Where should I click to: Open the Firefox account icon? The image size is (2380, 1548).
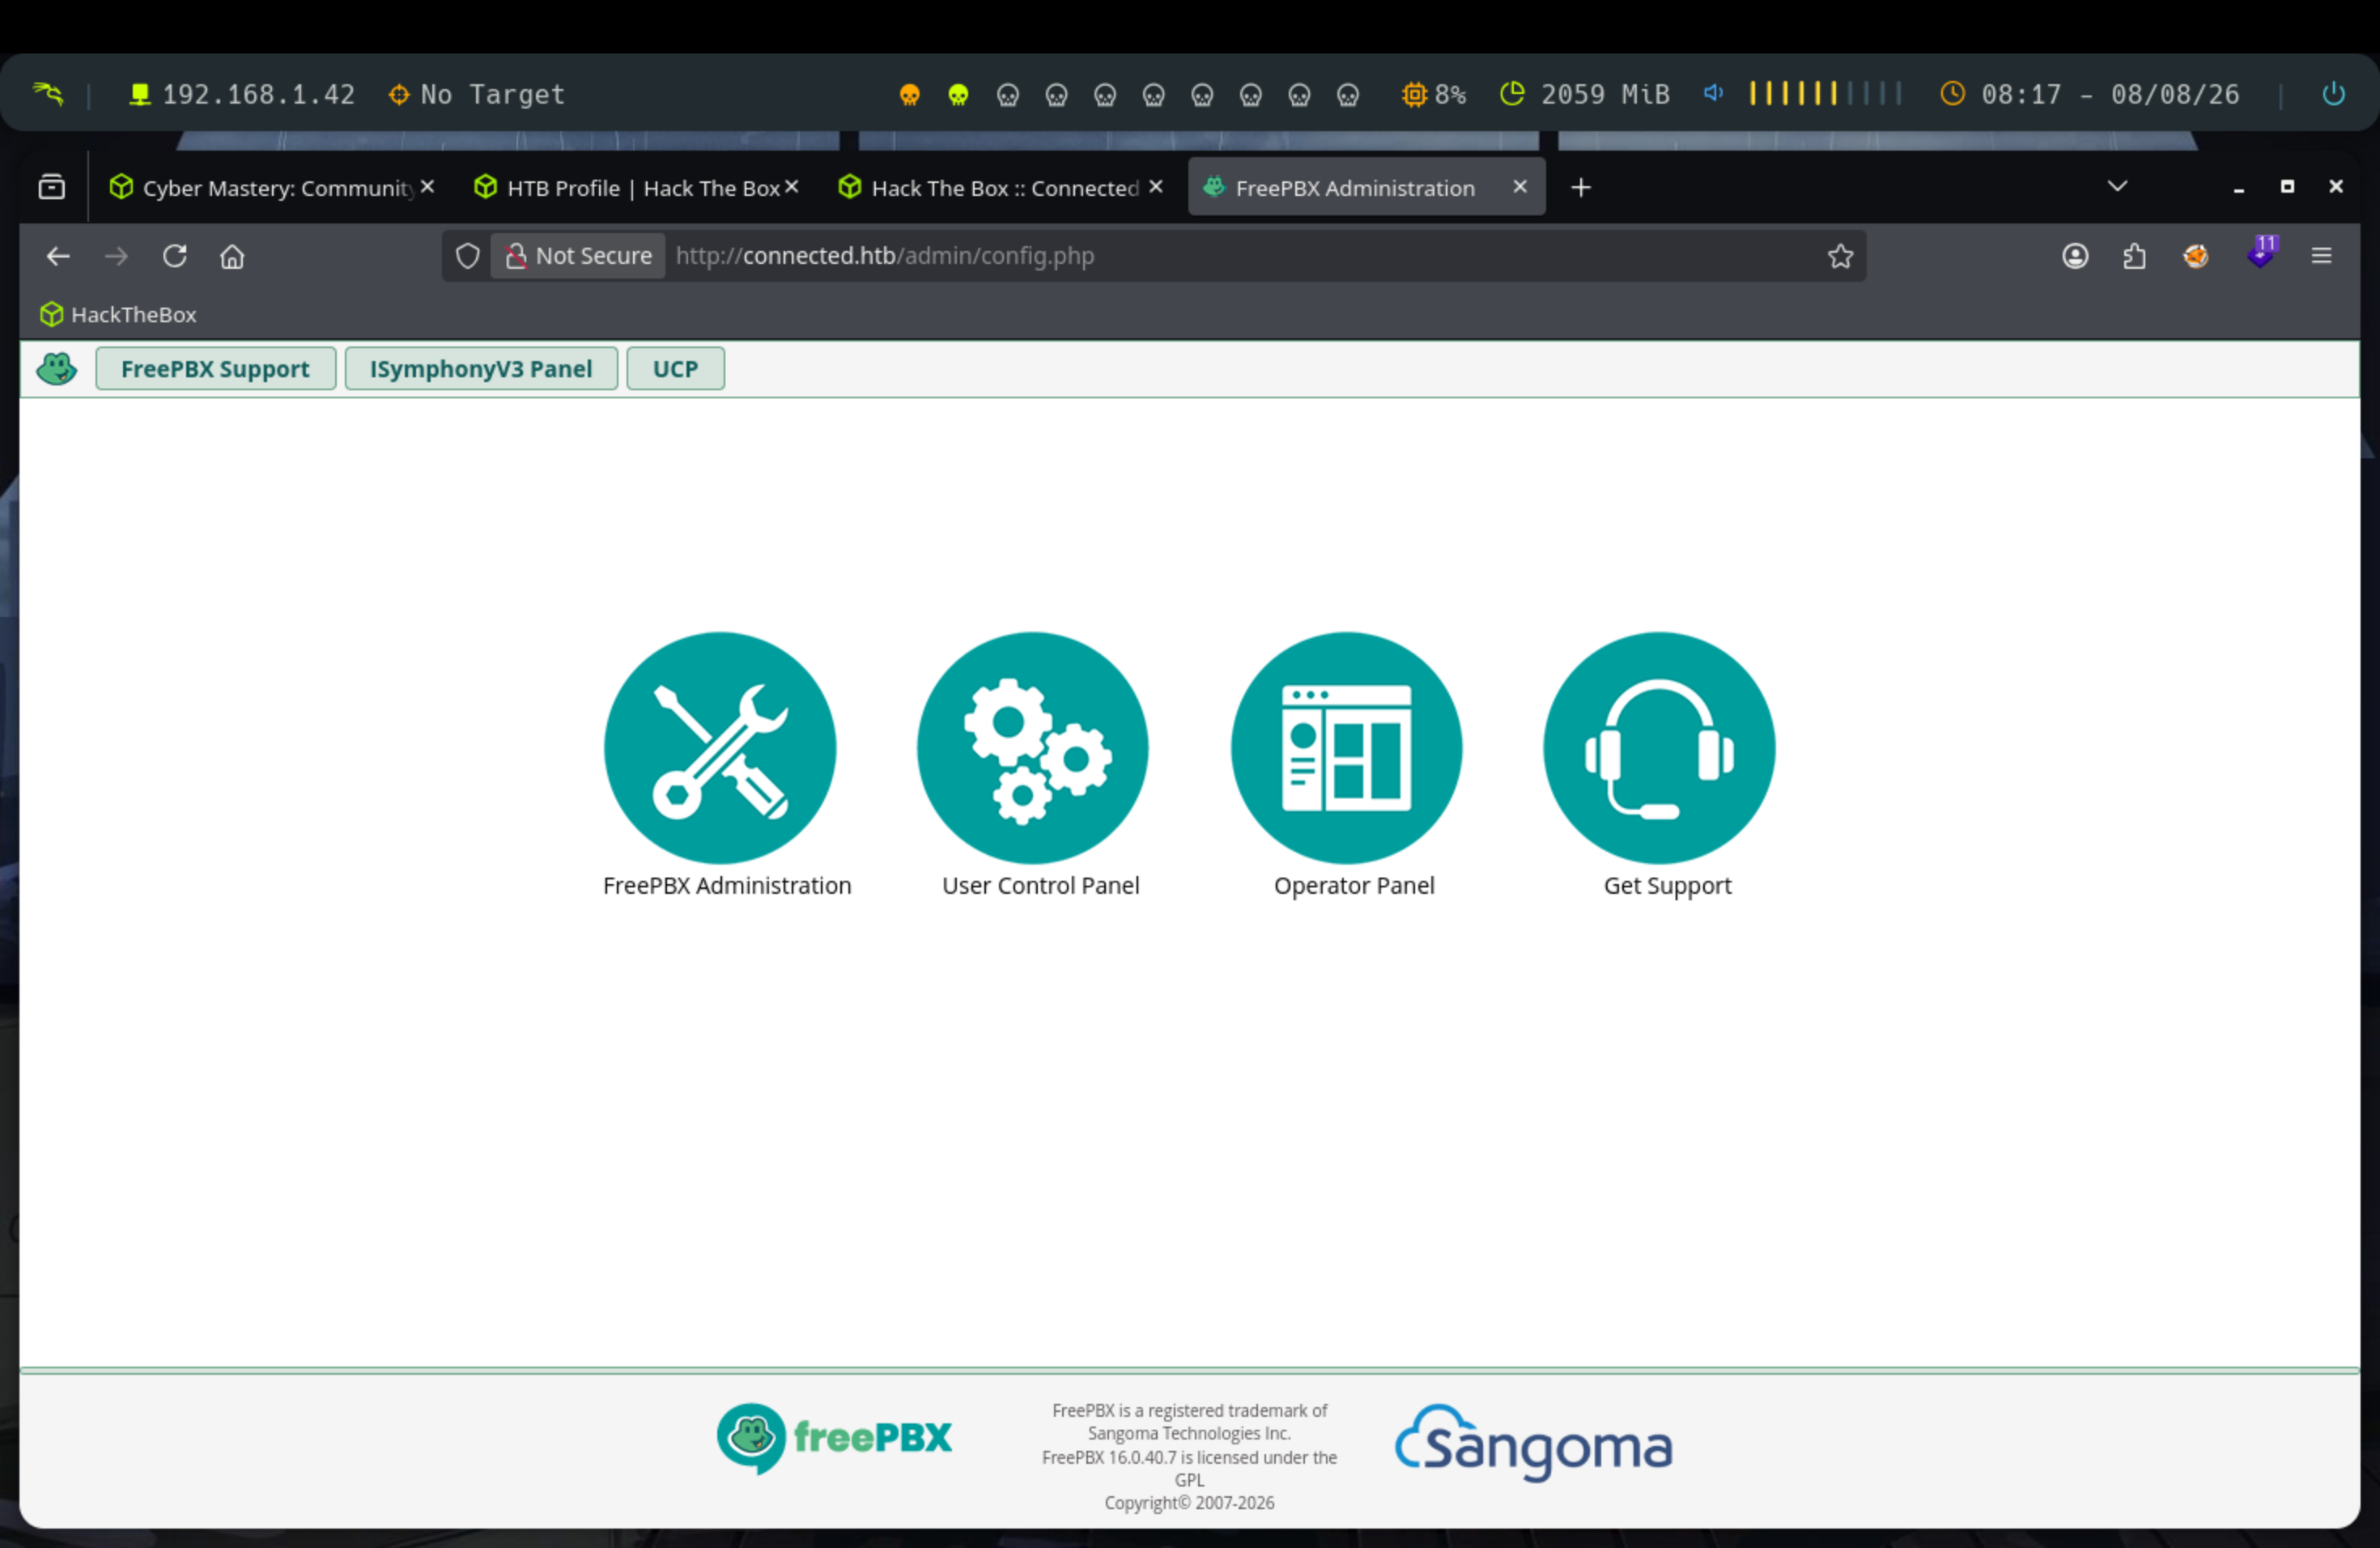(x=2075, y=256)
